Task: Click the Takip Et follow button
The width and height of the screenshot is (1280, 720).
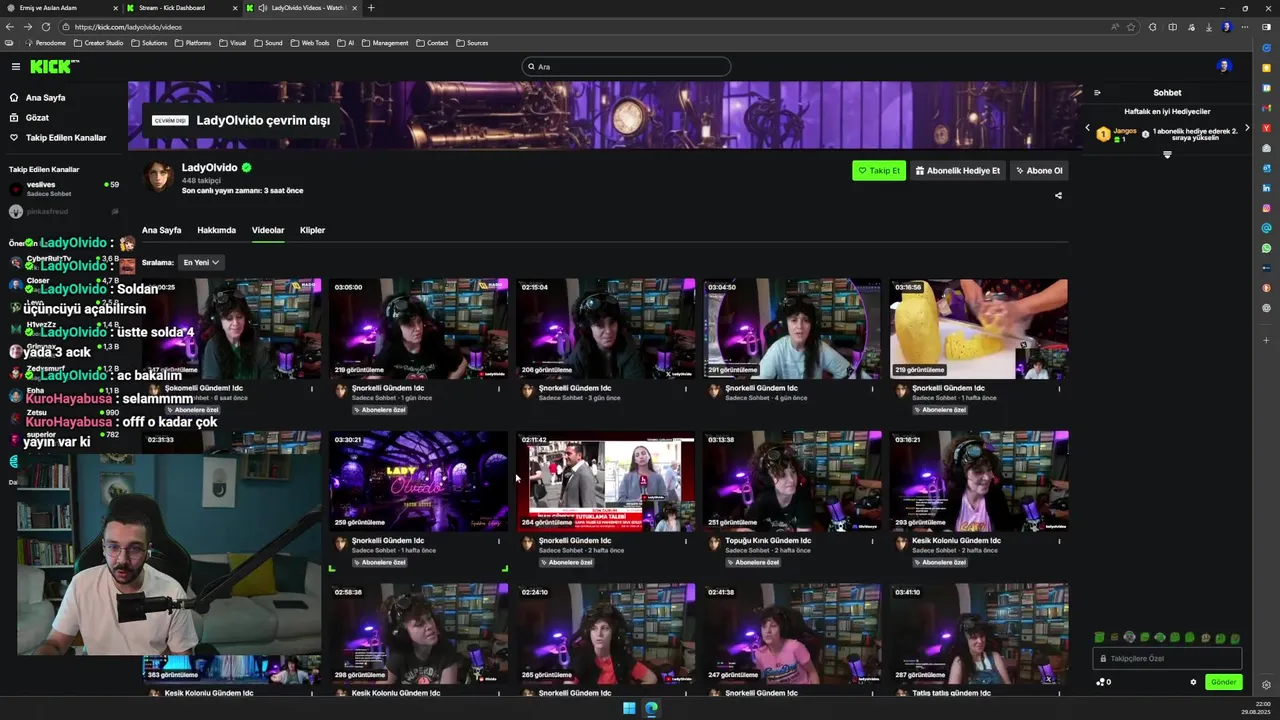Action: (x=879, y=171)
